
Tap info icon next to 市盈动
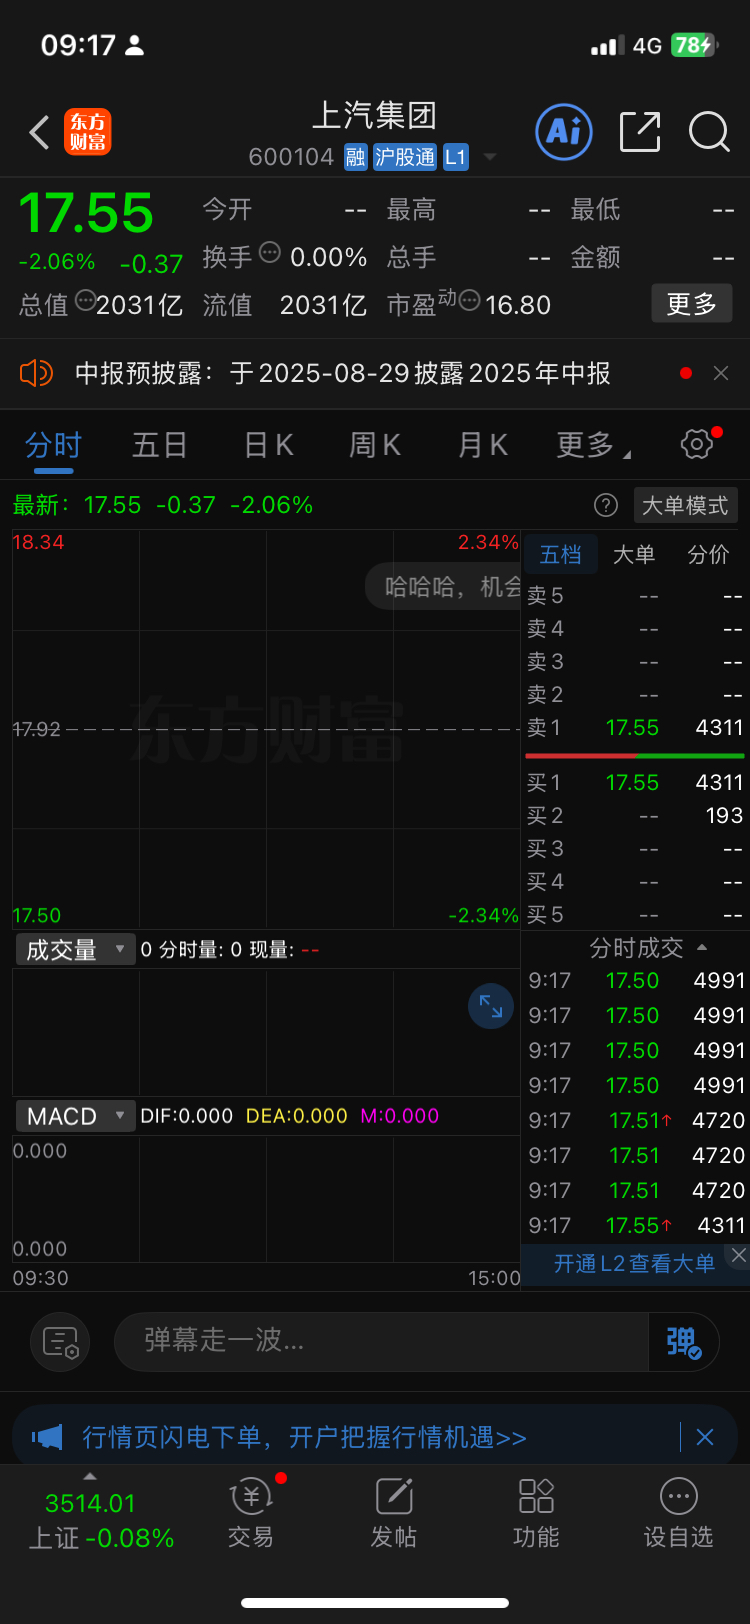(x=469, y=299)
